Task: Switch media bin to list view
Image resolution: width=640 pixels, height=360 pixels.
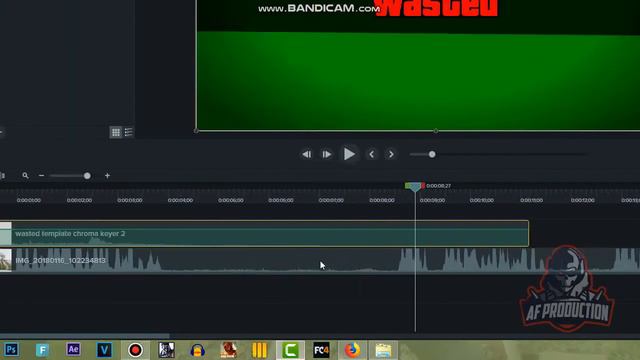Action: coord(129,132)
